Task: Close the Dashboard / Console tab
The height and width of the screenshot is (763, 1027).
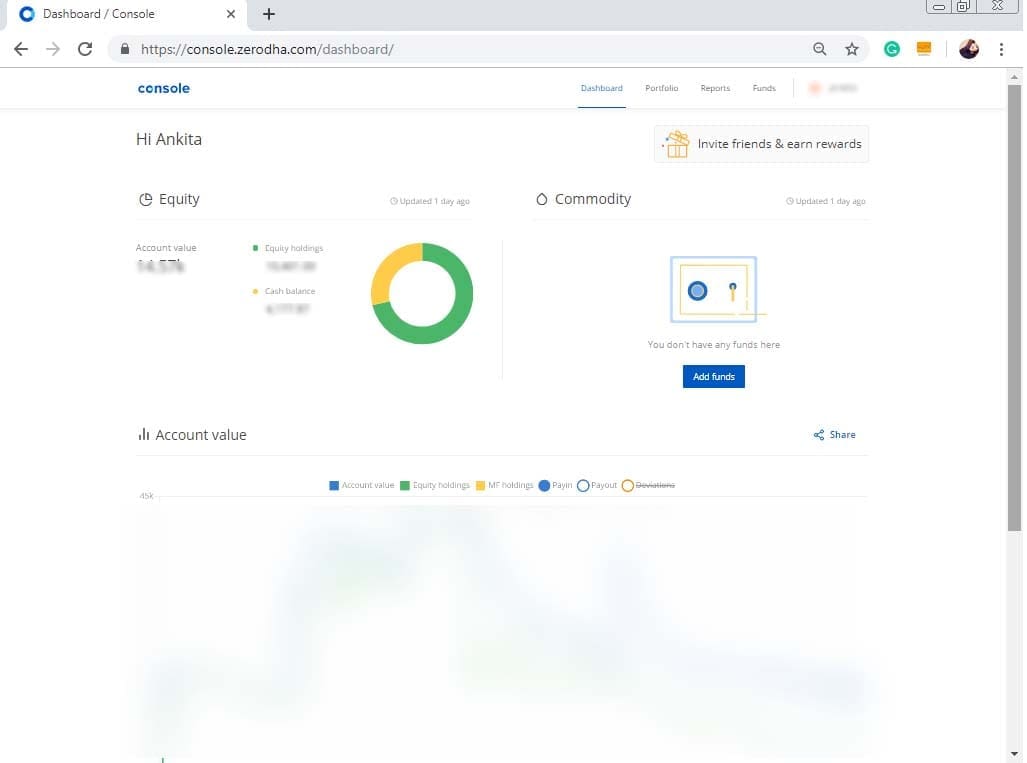Action: coord(231,14)
